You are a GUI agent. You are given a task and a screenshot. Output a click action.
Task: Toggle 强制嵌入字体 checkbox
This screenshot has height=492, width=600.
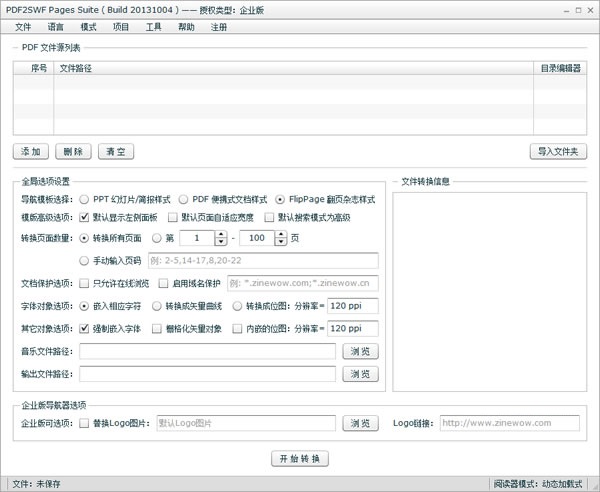click(x=84, y=328)
